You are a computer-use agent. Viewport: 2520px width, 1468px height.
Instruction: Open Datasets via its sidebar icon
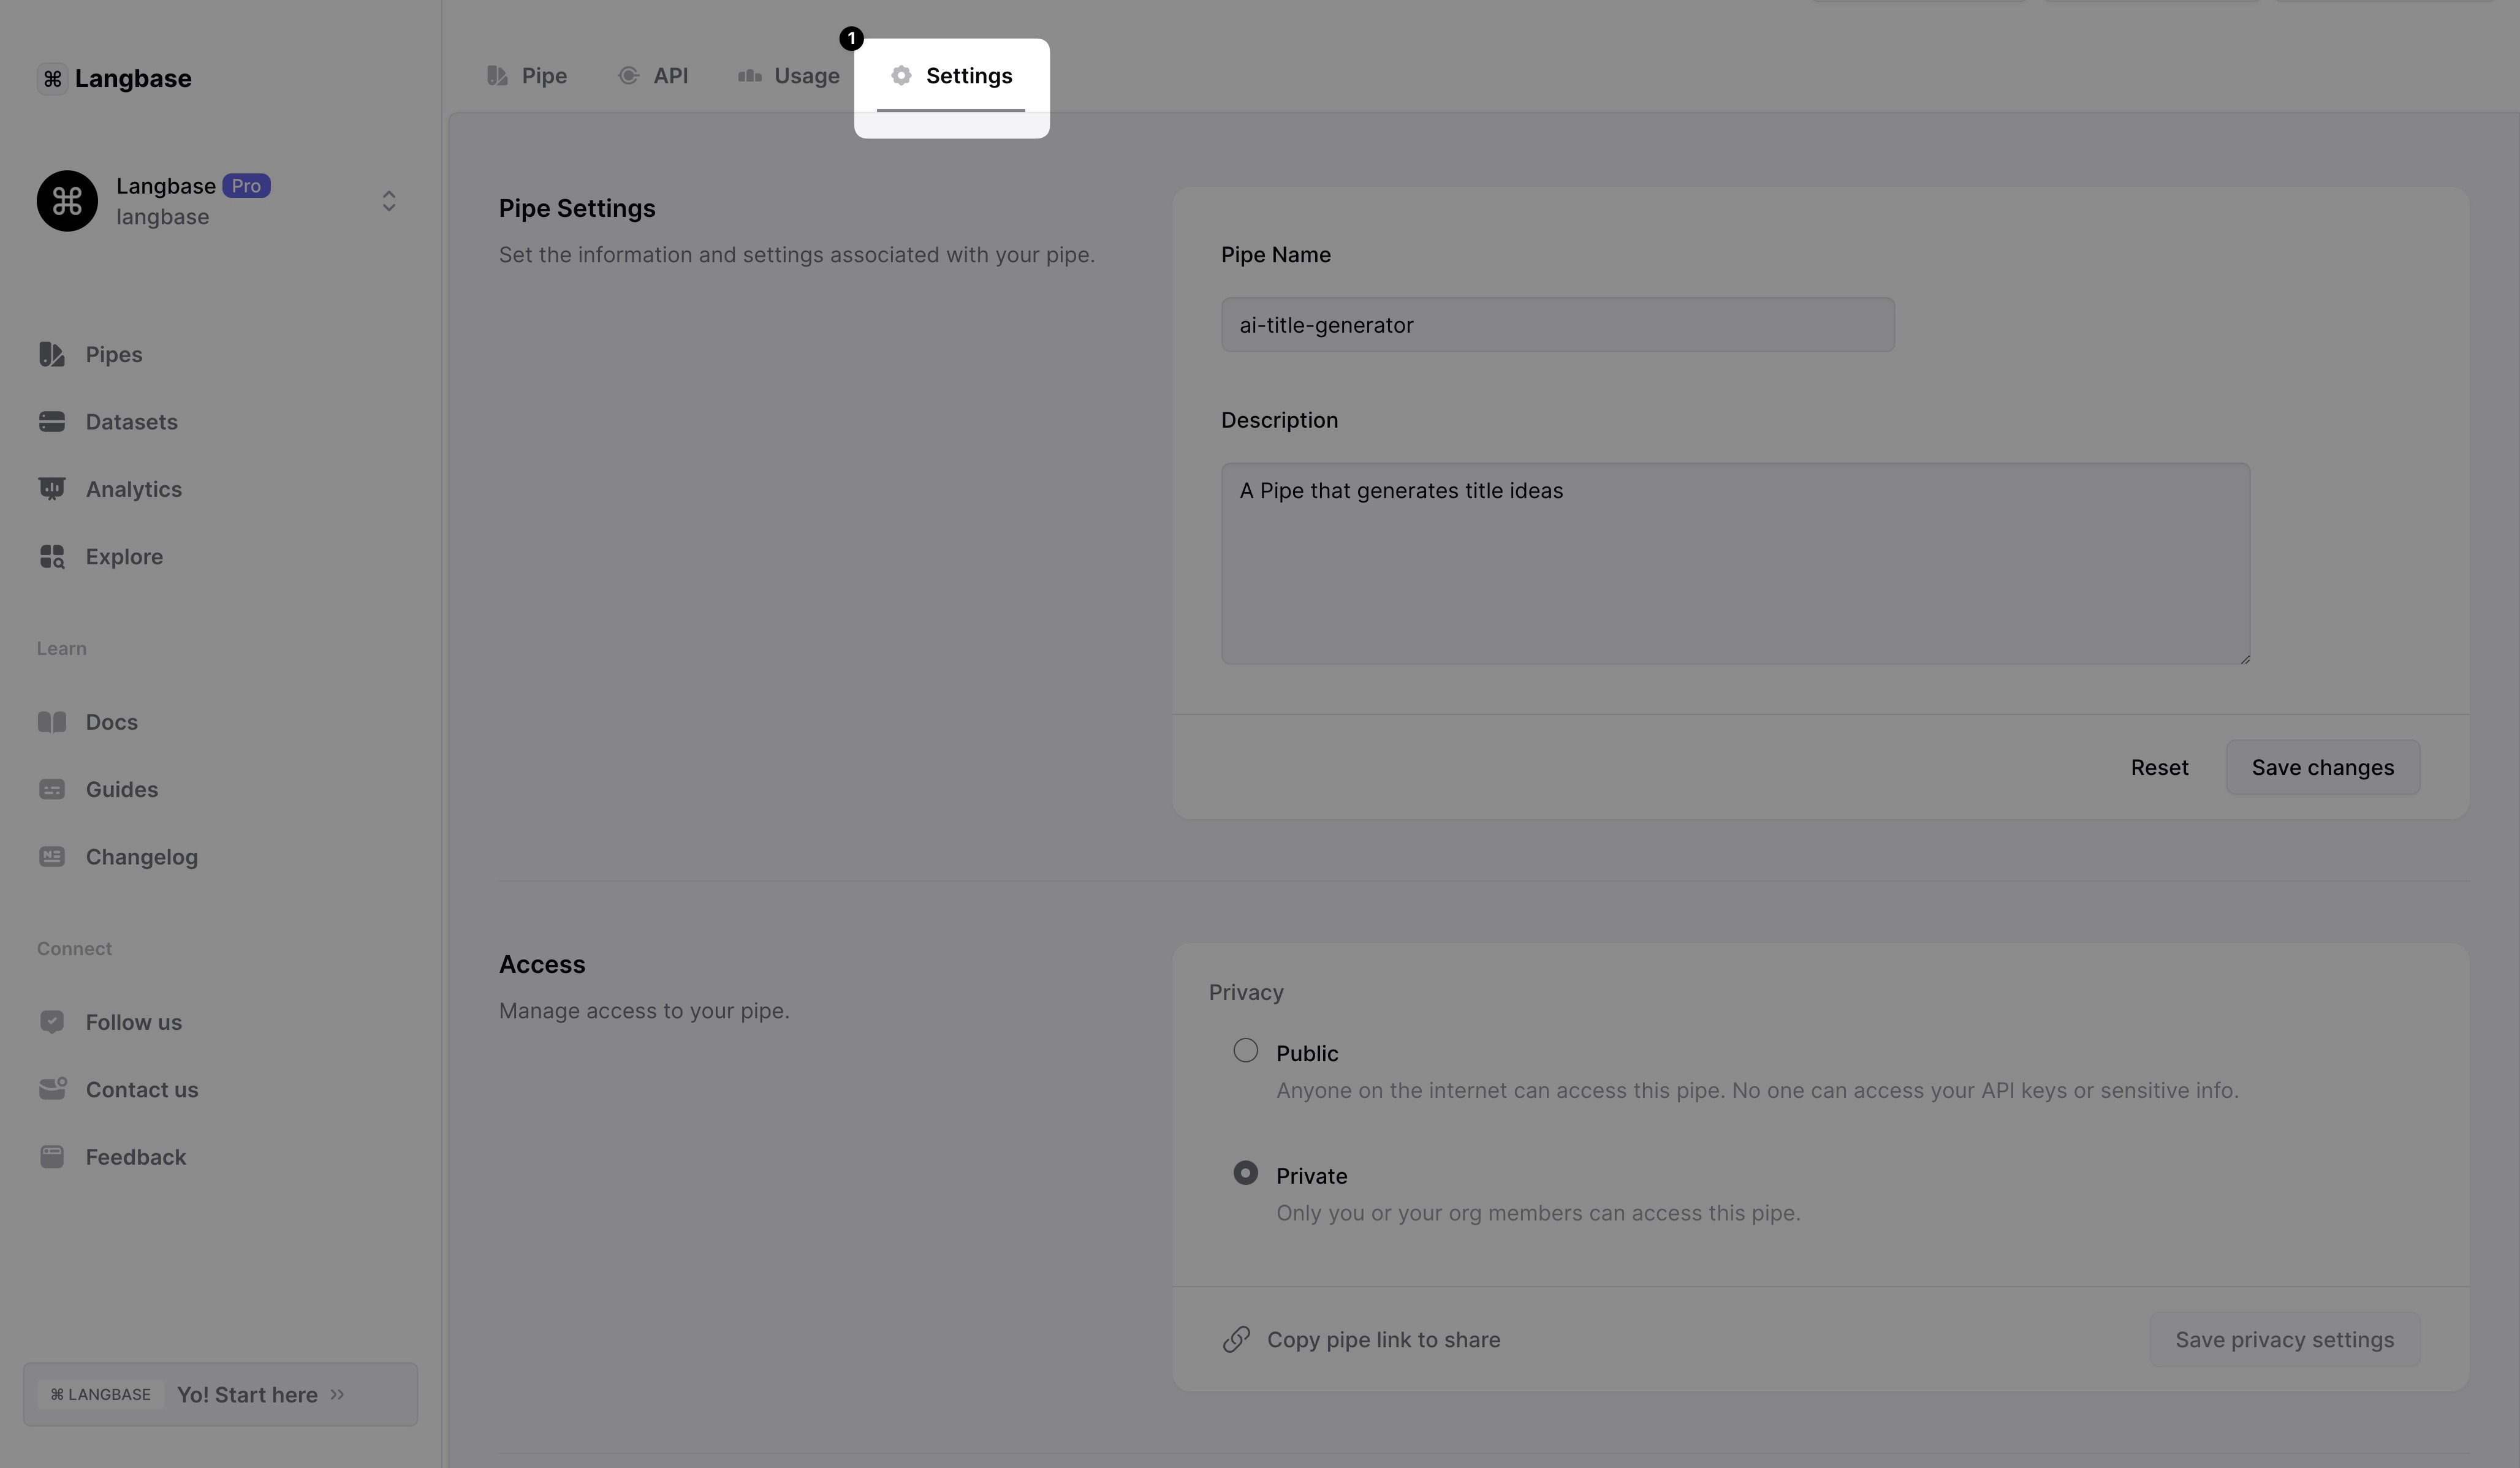[x=52, y=422]
